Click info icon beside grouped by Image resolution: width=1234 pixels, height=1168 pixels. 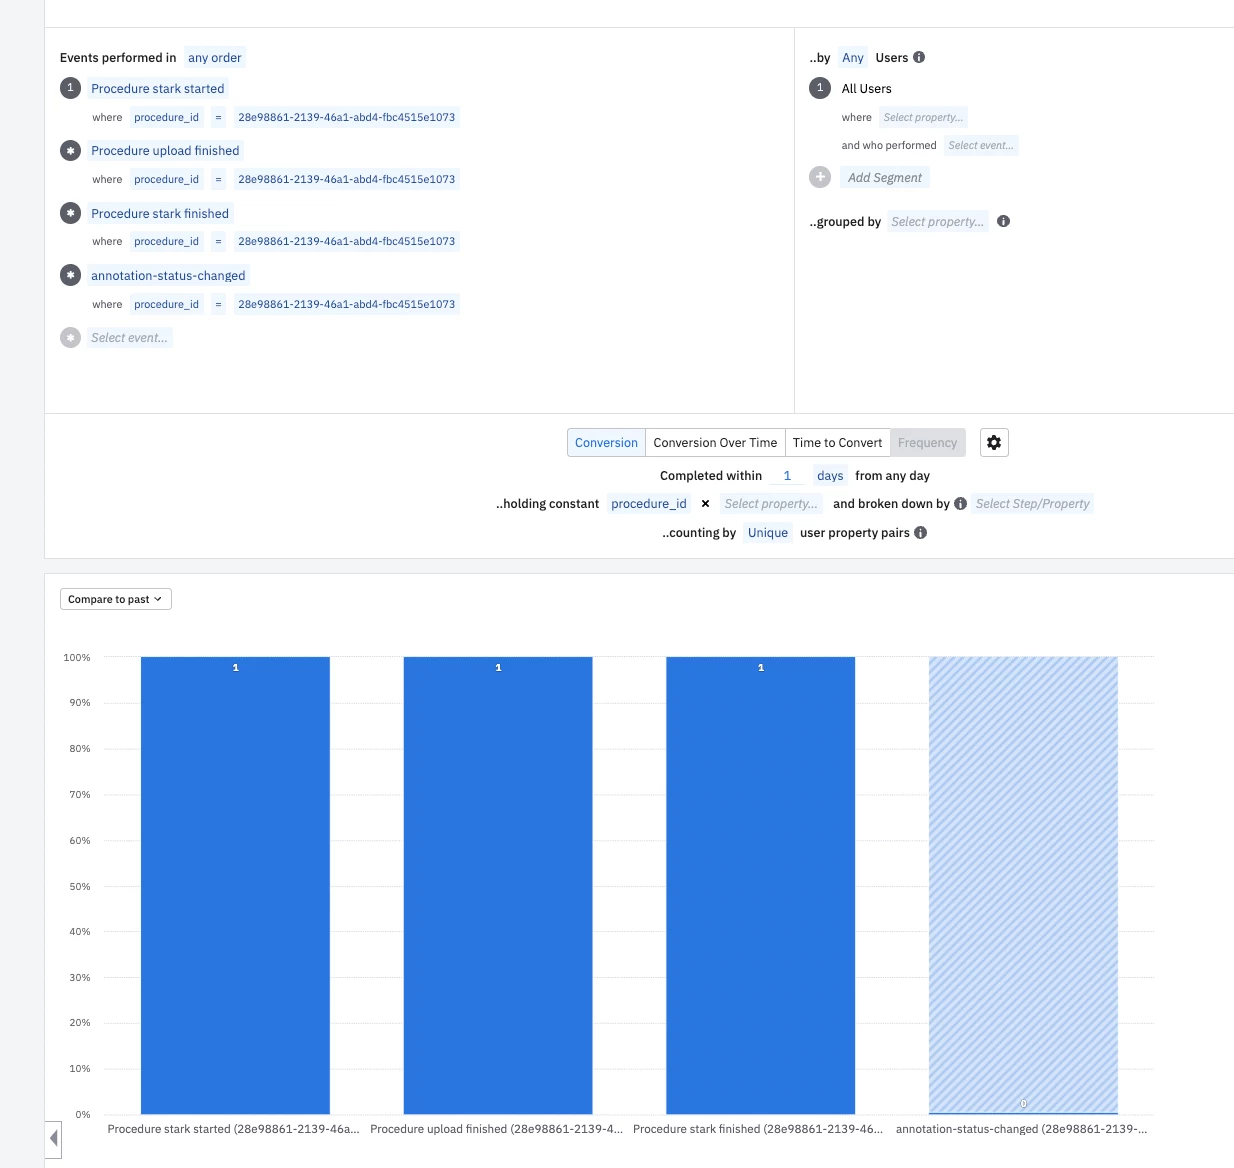point(1003,221)
